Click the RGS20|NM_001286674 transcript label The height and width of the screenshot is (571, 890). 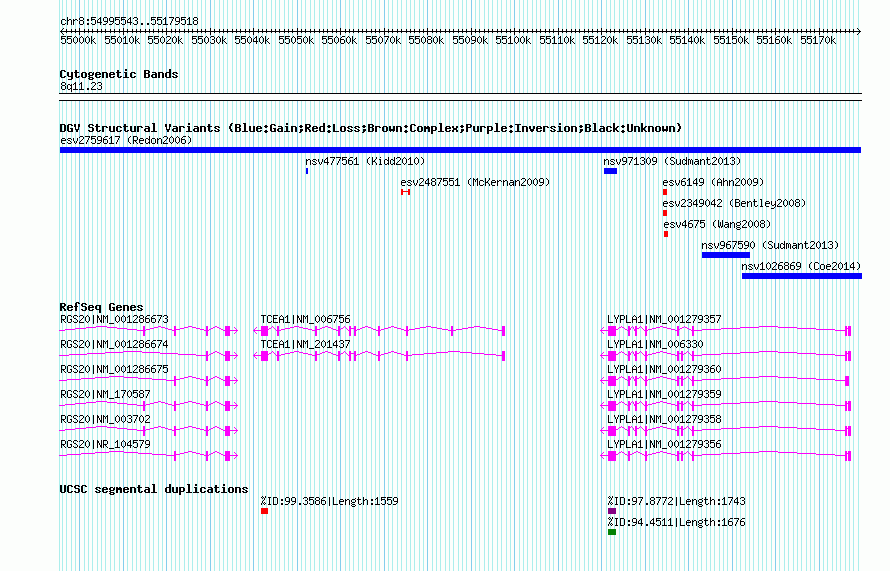(x=114, y=345)
